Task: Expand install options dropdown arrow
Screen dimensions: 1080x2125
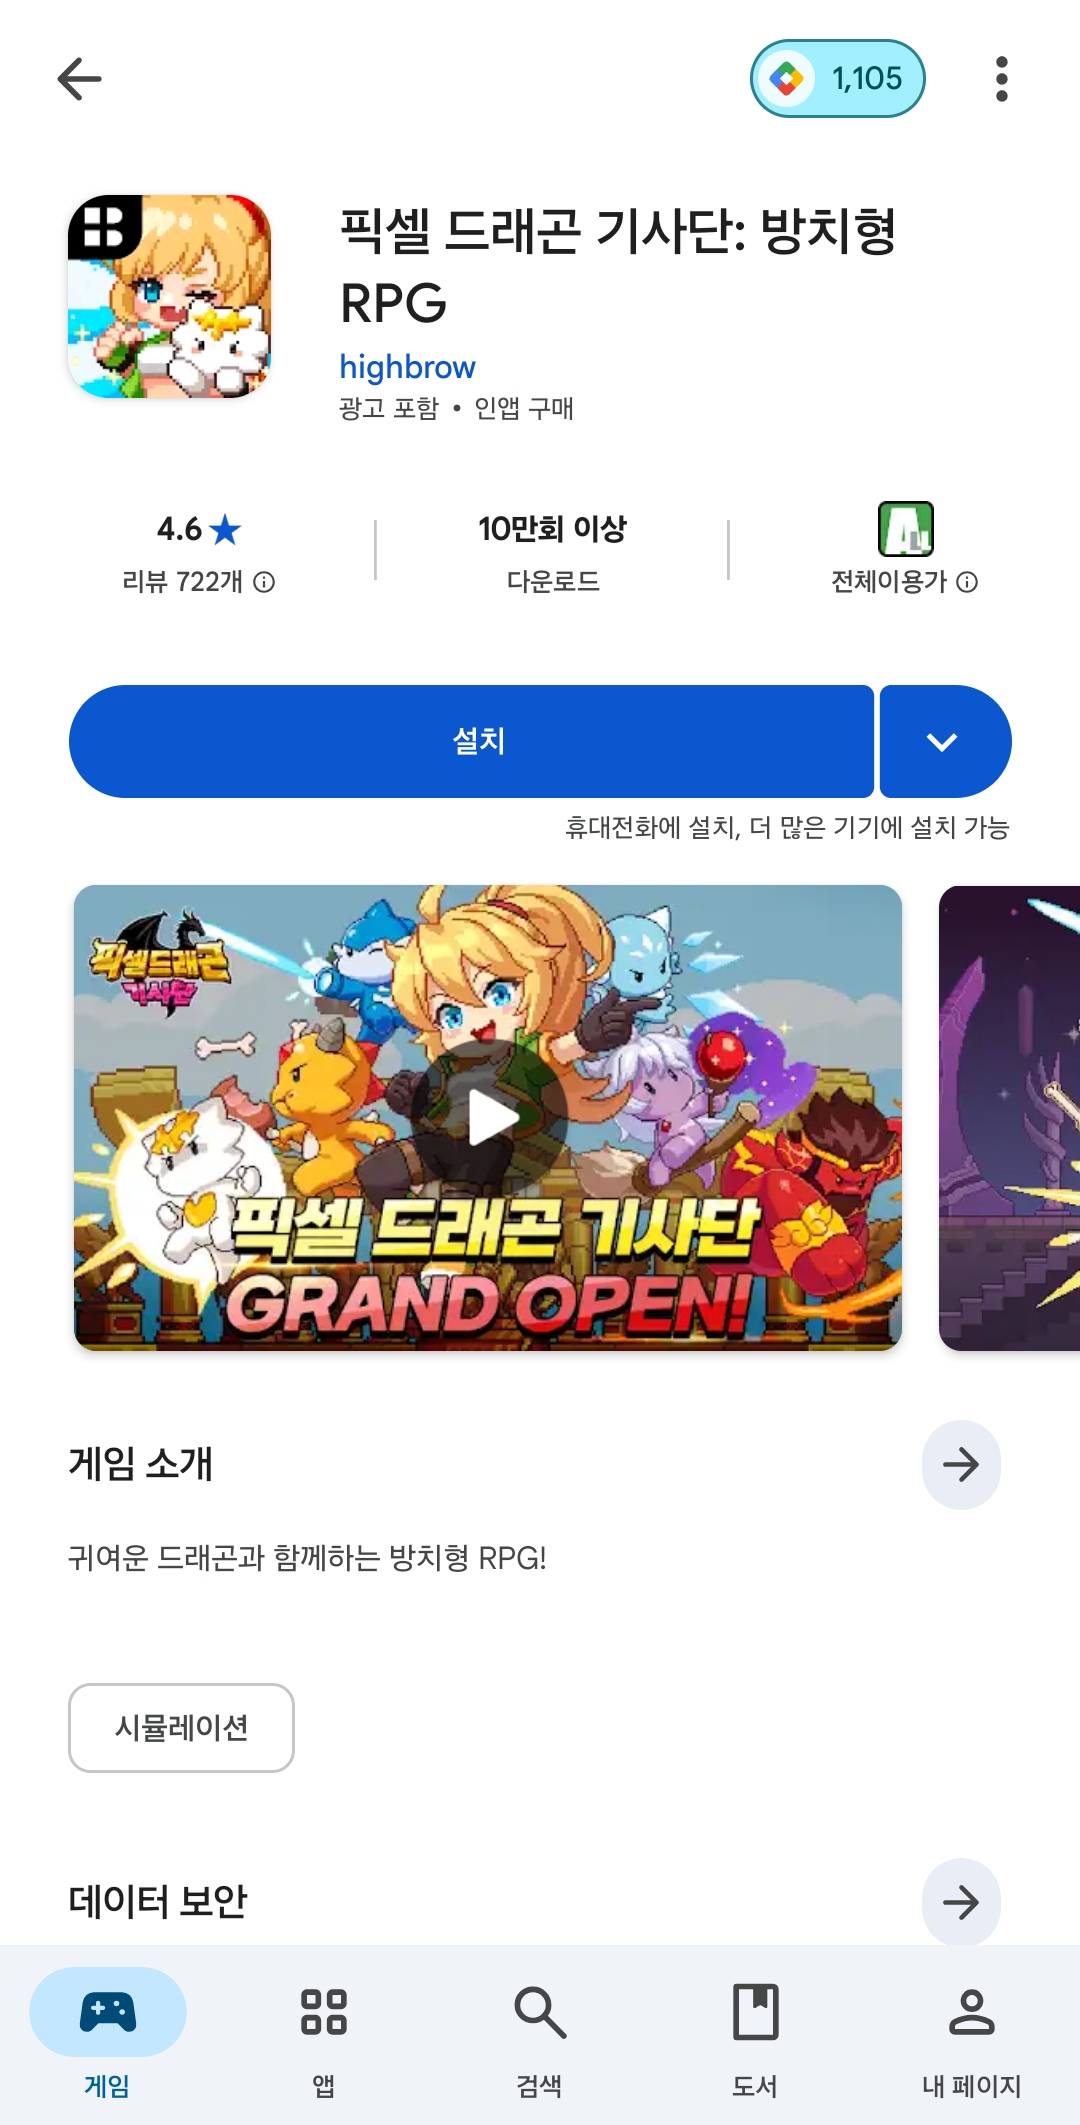Action: pos(945,741)
